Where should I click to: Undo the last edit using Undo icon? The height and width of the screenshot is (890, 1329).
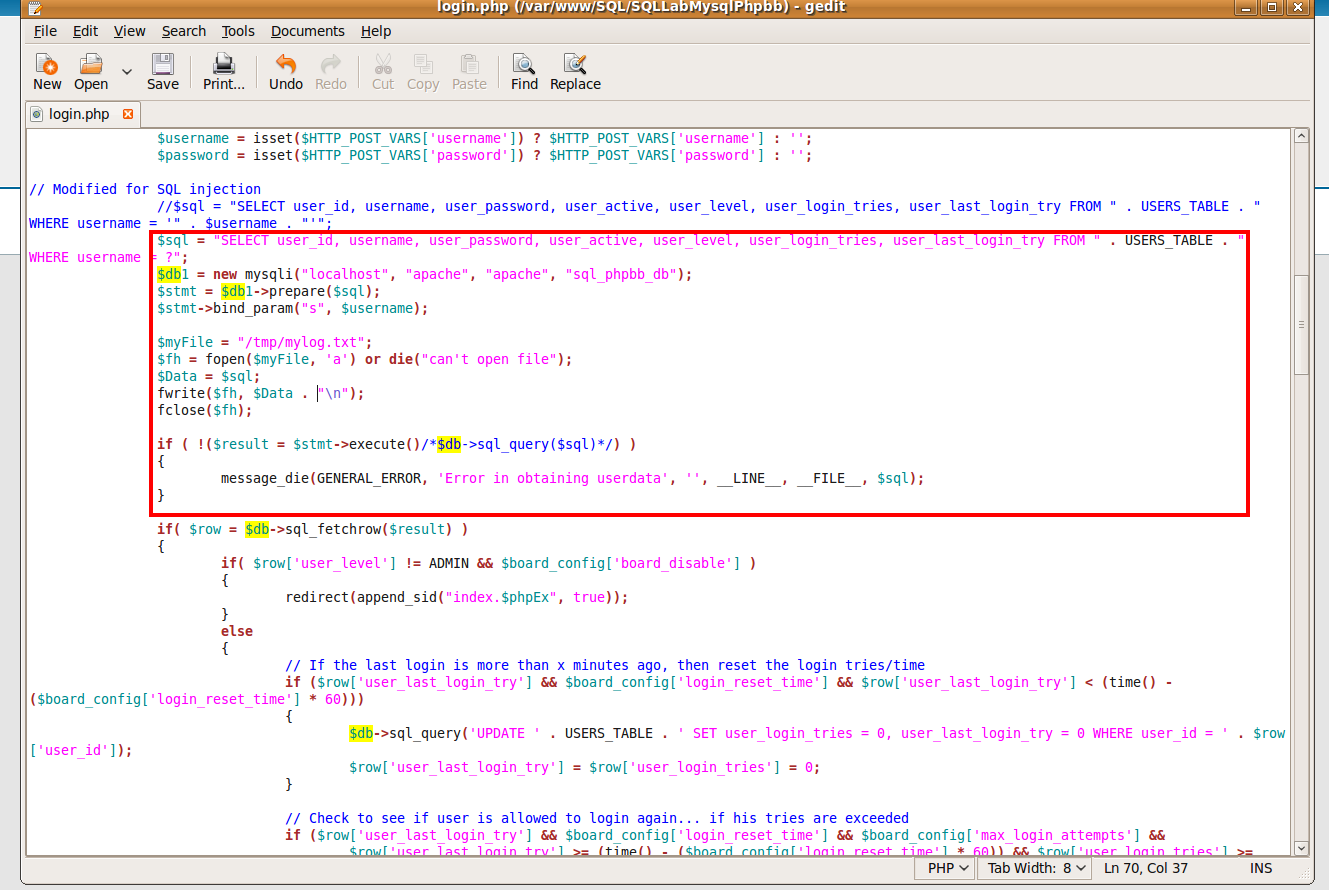(286, 71)
